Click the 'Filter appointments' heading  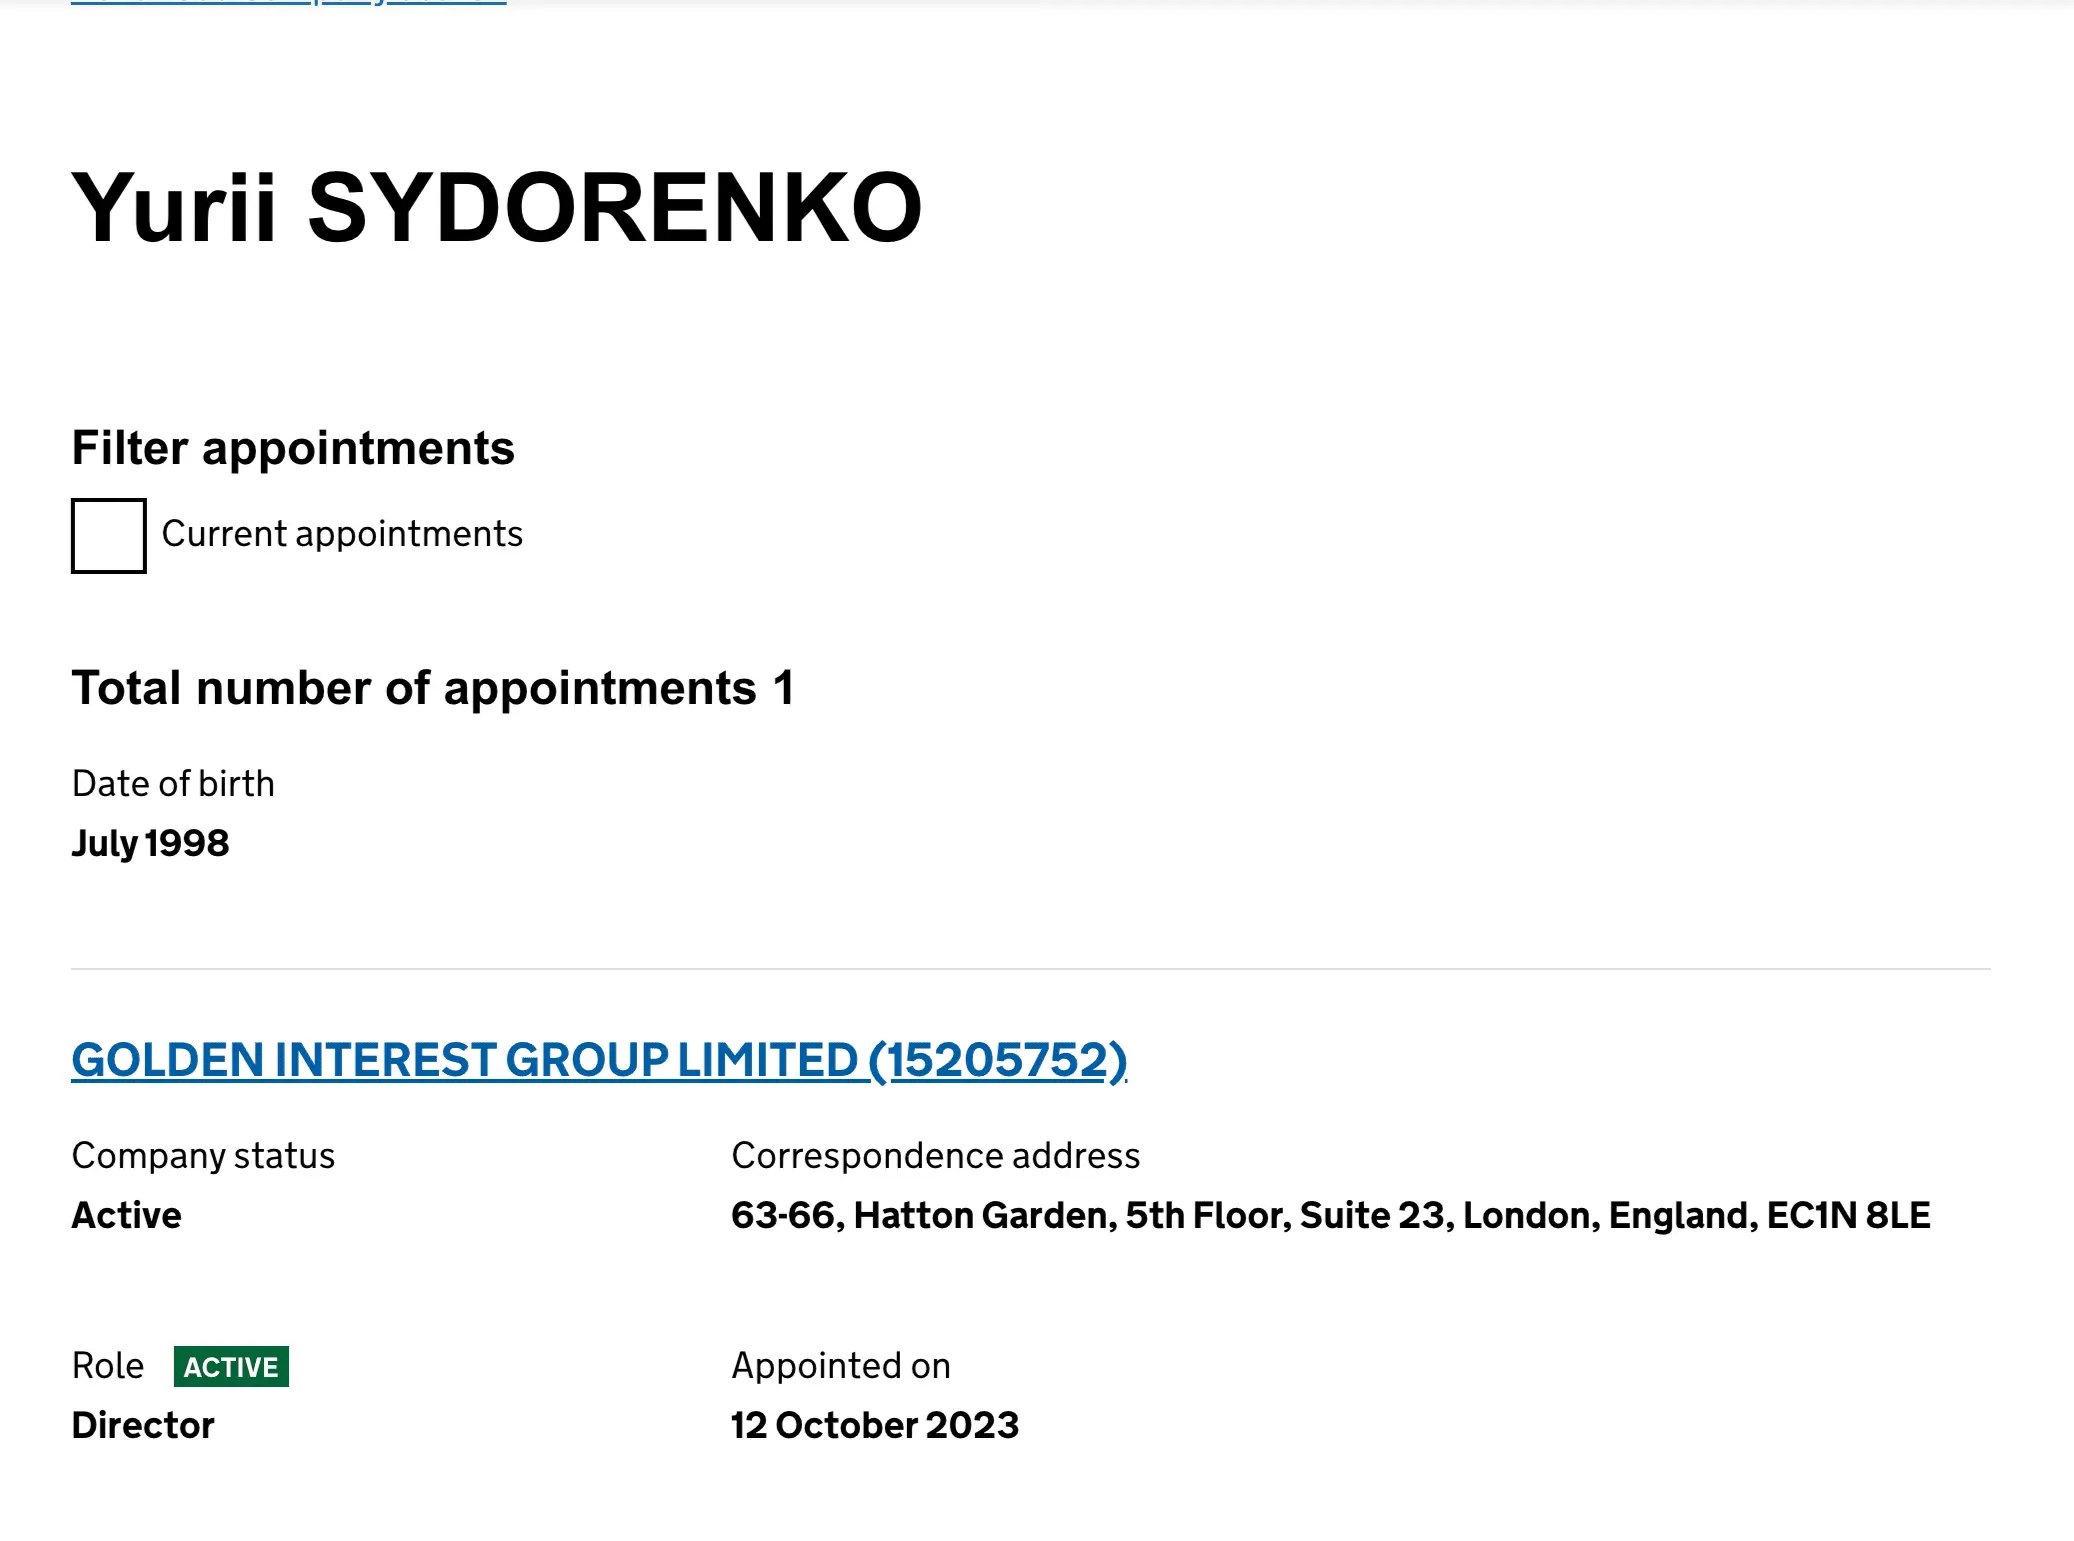click(x=293, y=448)
